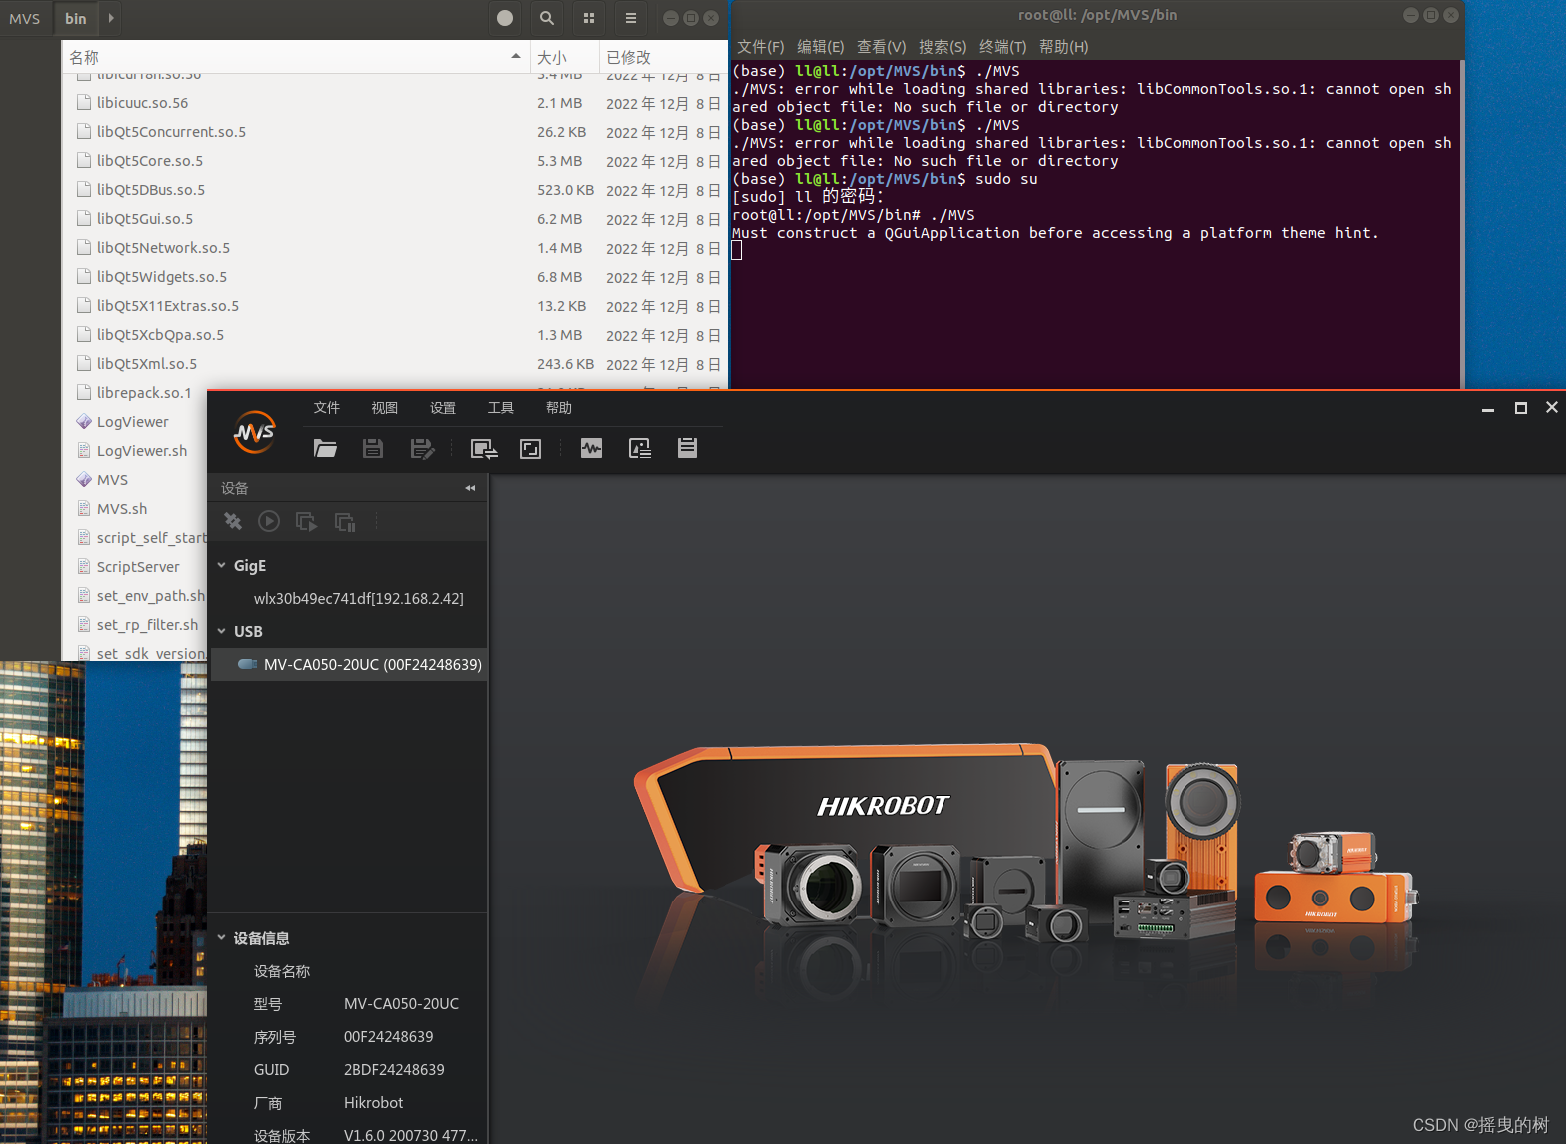Click the diamond icon of MVS executable

coord(84,479)
